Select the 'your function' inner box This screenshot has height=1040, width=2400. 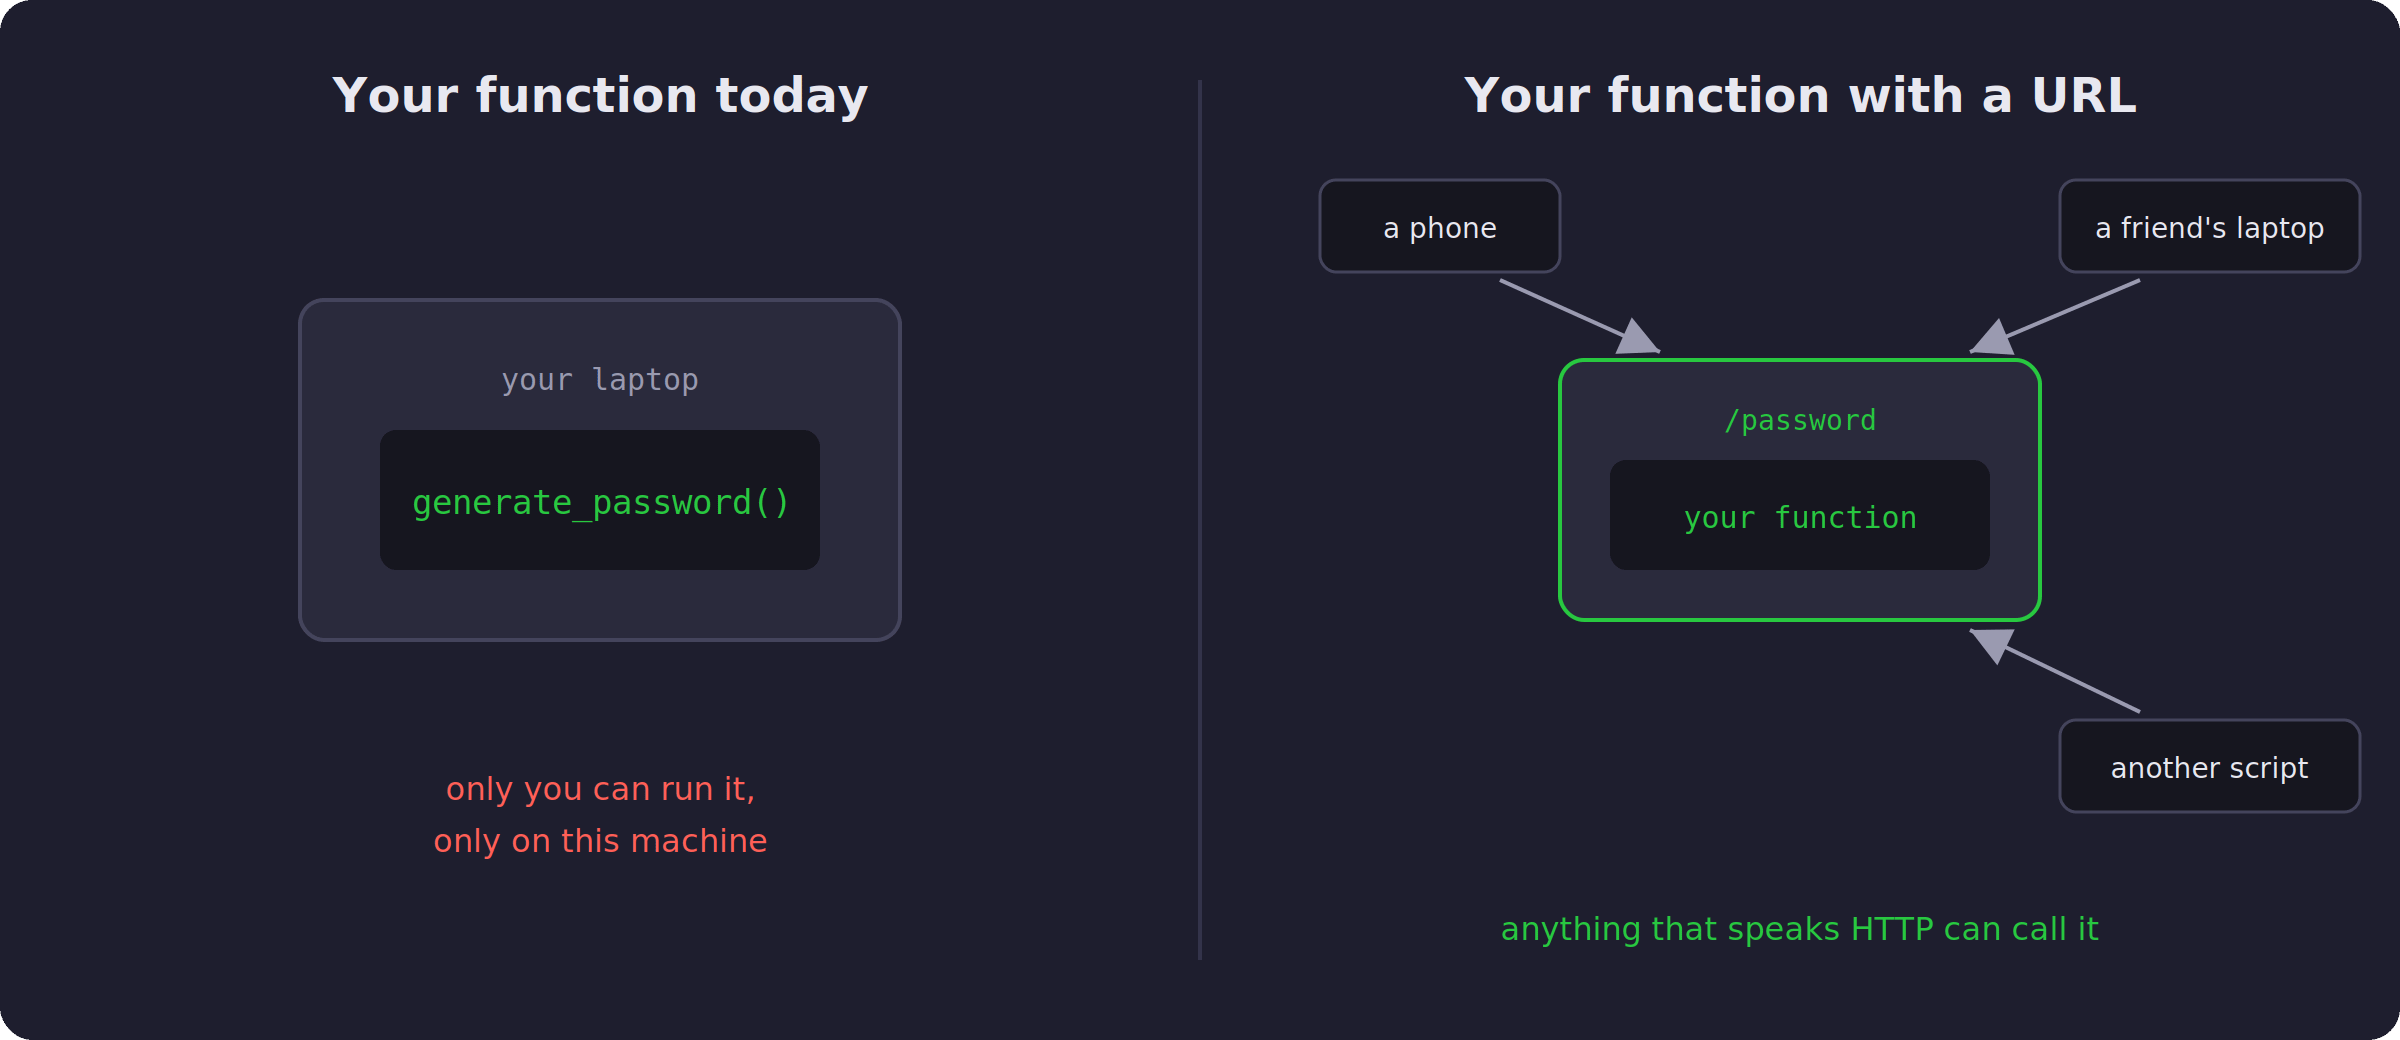click(1800, 515)
